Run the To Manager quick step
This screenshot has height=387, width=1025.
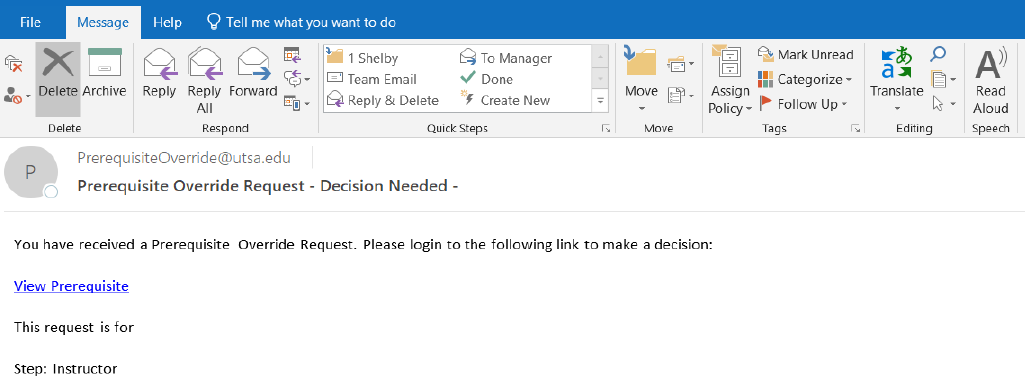coord(507,58)
